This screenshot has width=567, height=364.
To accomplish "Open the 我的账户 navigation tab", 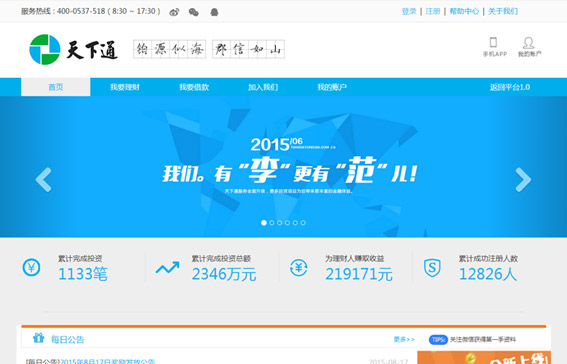I will [332, 87].
